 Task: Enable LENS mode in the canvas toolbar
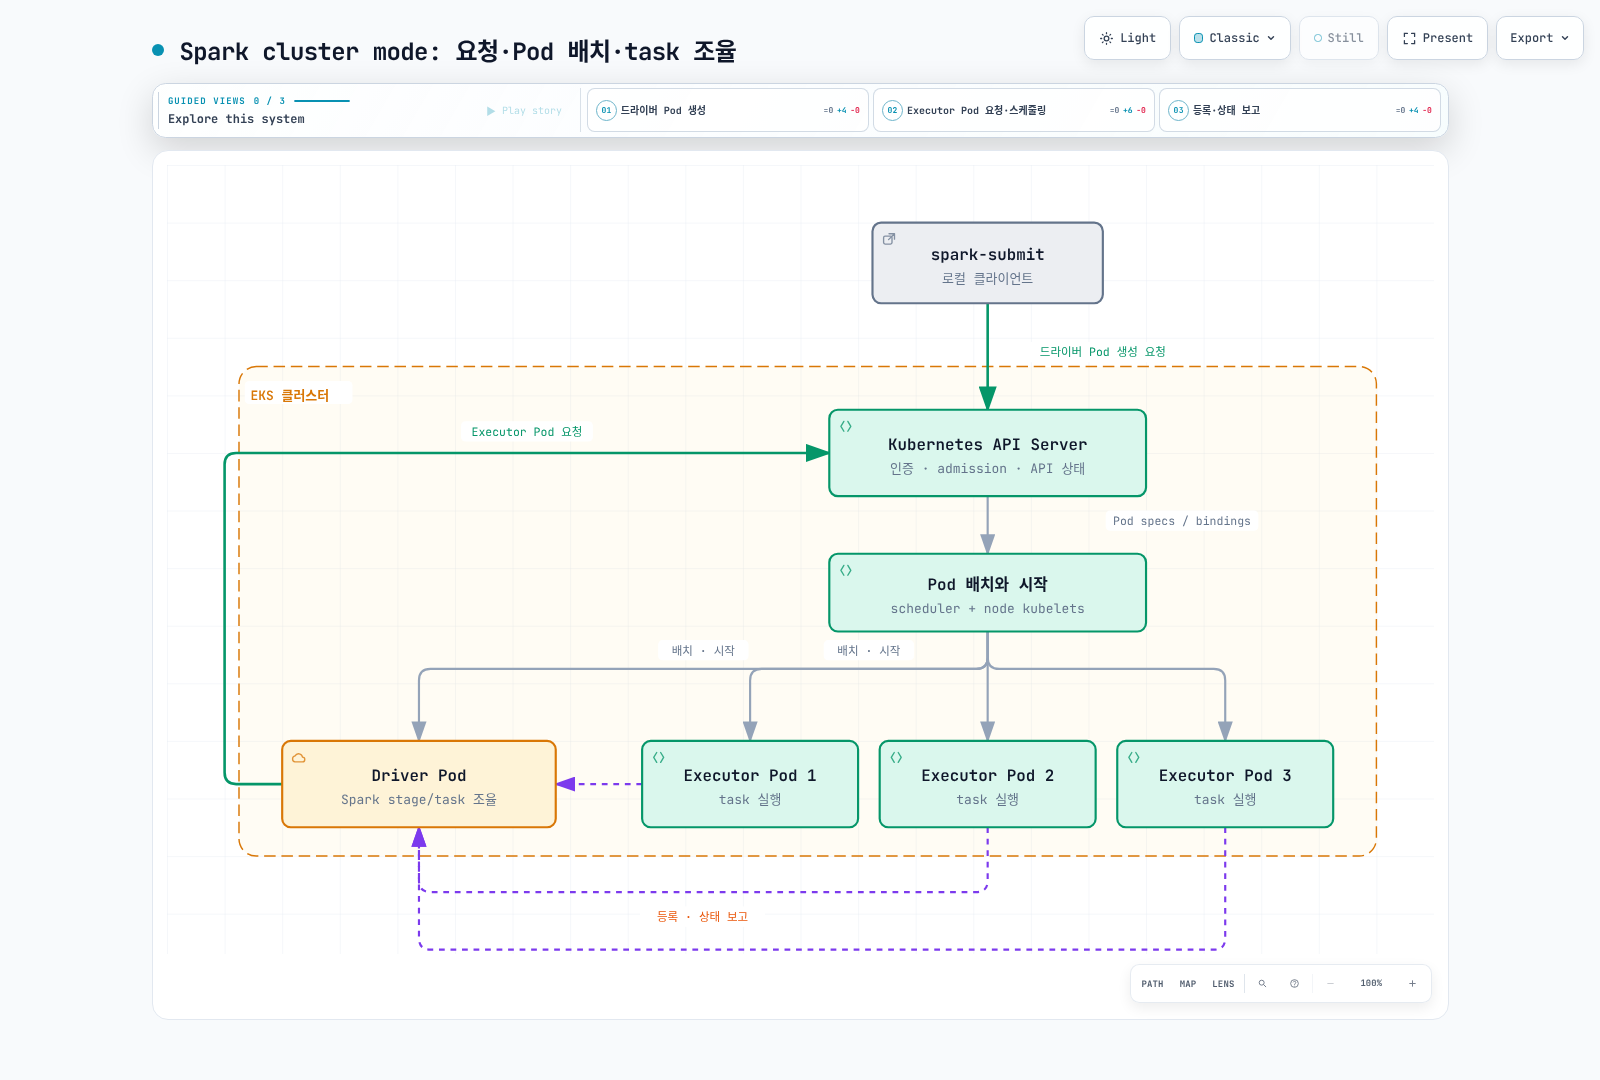[1223, 983]
